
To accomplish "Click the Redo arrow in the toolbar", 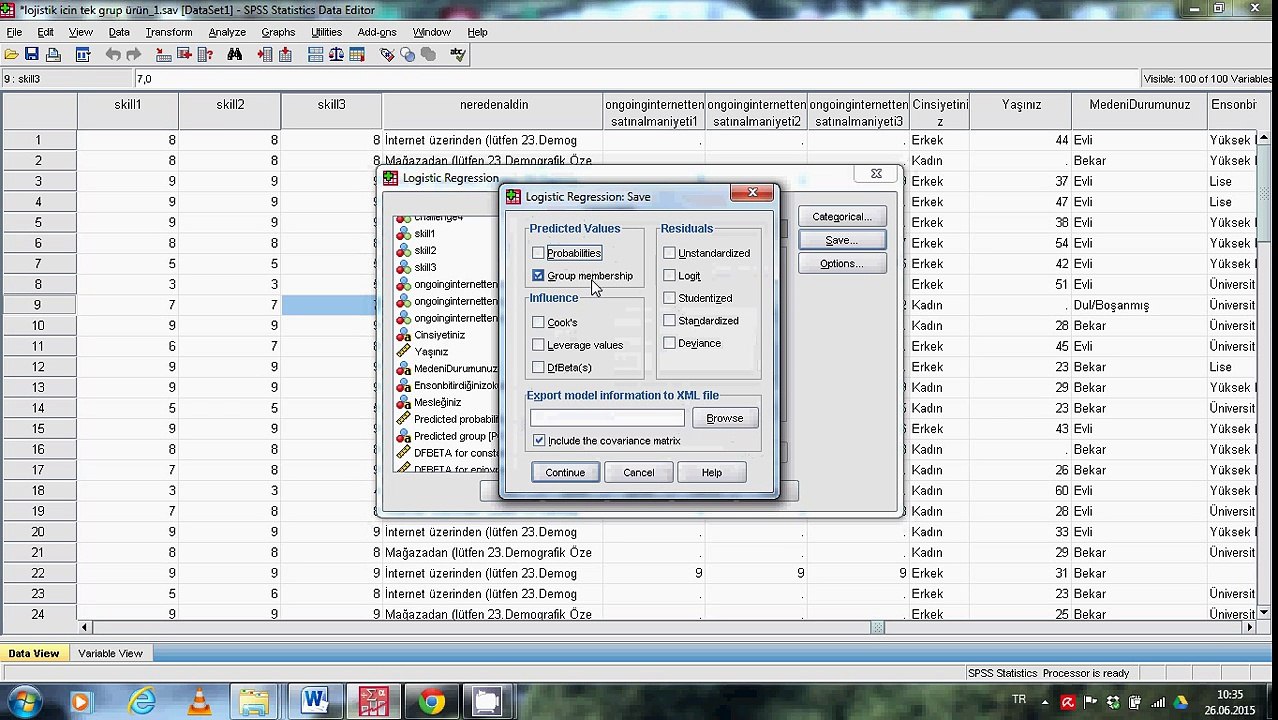I will 134,55.
